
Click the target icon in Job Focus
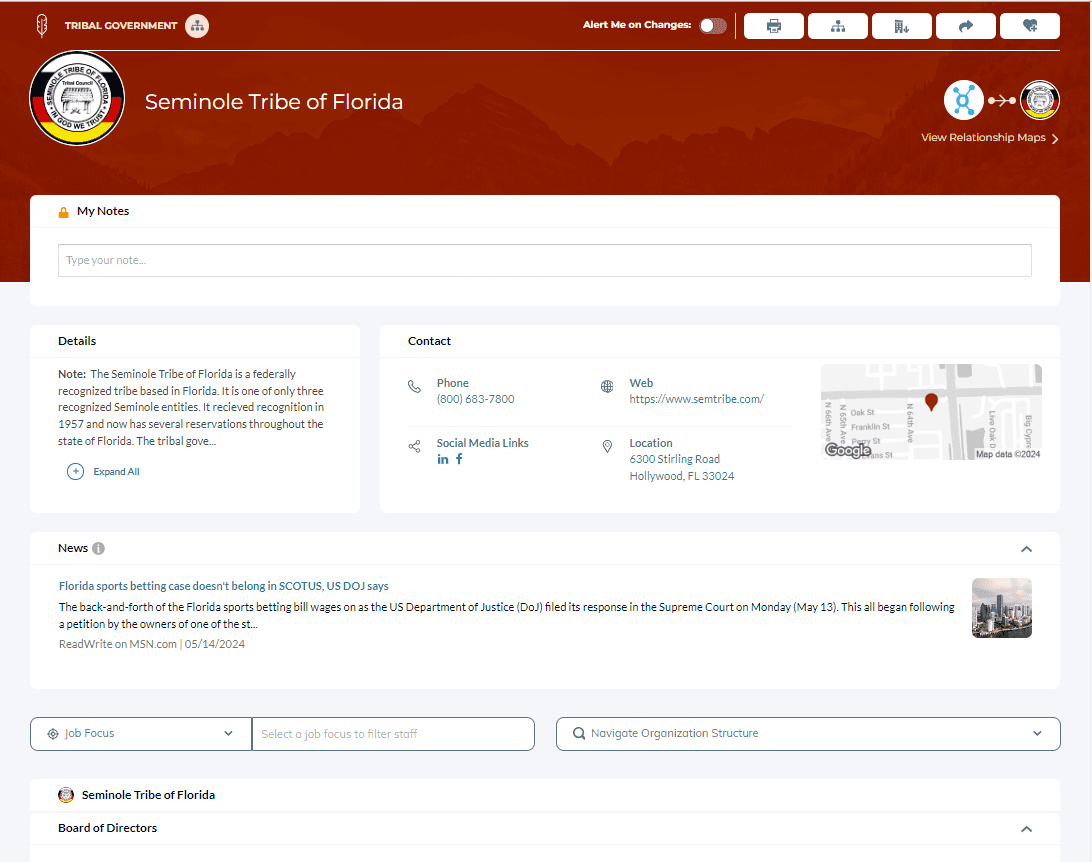[x=53, y=734]
